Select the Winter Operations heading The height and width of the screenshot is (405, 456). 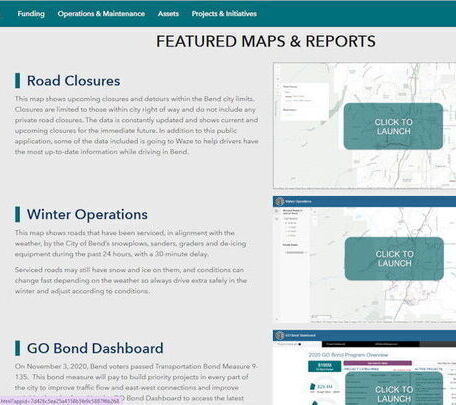(x=87, y=214)
